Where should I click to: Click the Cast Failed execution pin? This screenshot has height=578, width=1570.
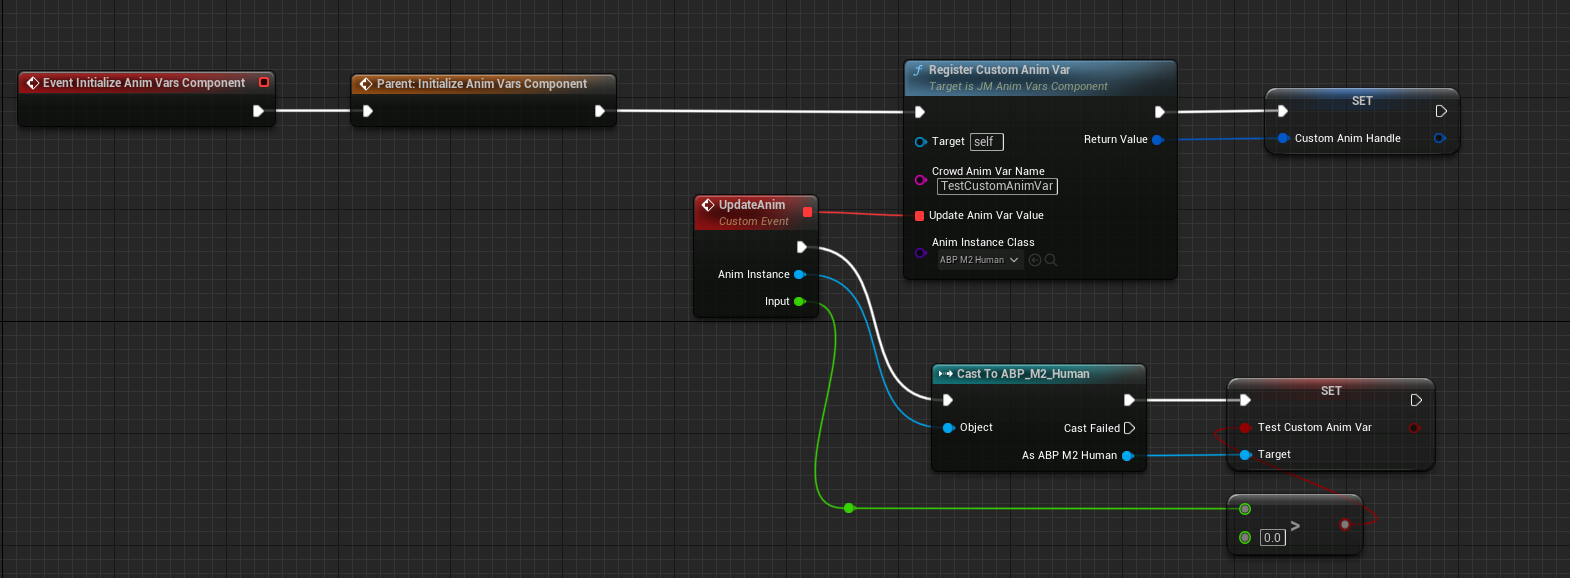[1129, 428]
